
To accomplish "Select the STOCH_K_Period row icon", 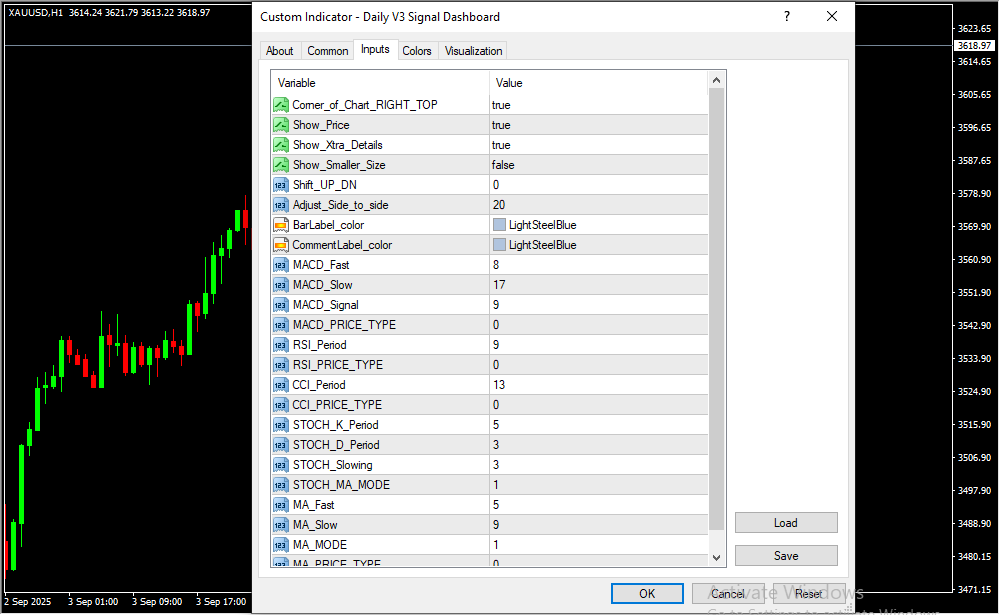I will pyautogui.click(x=280, y=425).
